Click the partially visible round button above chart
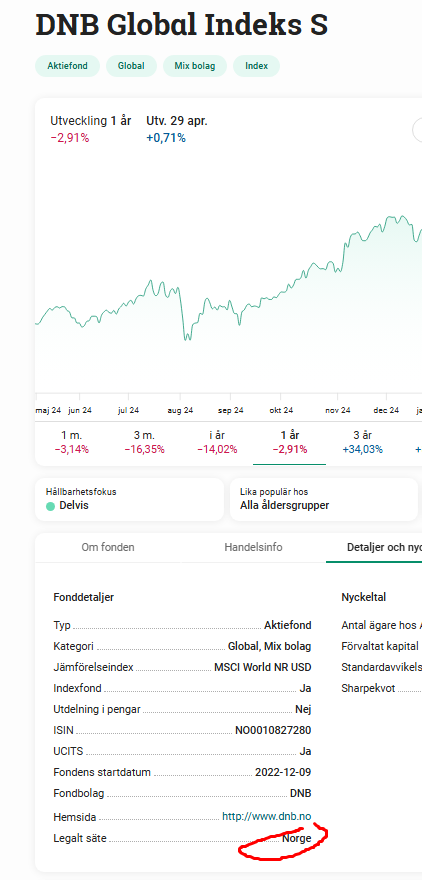 [418, 130]
